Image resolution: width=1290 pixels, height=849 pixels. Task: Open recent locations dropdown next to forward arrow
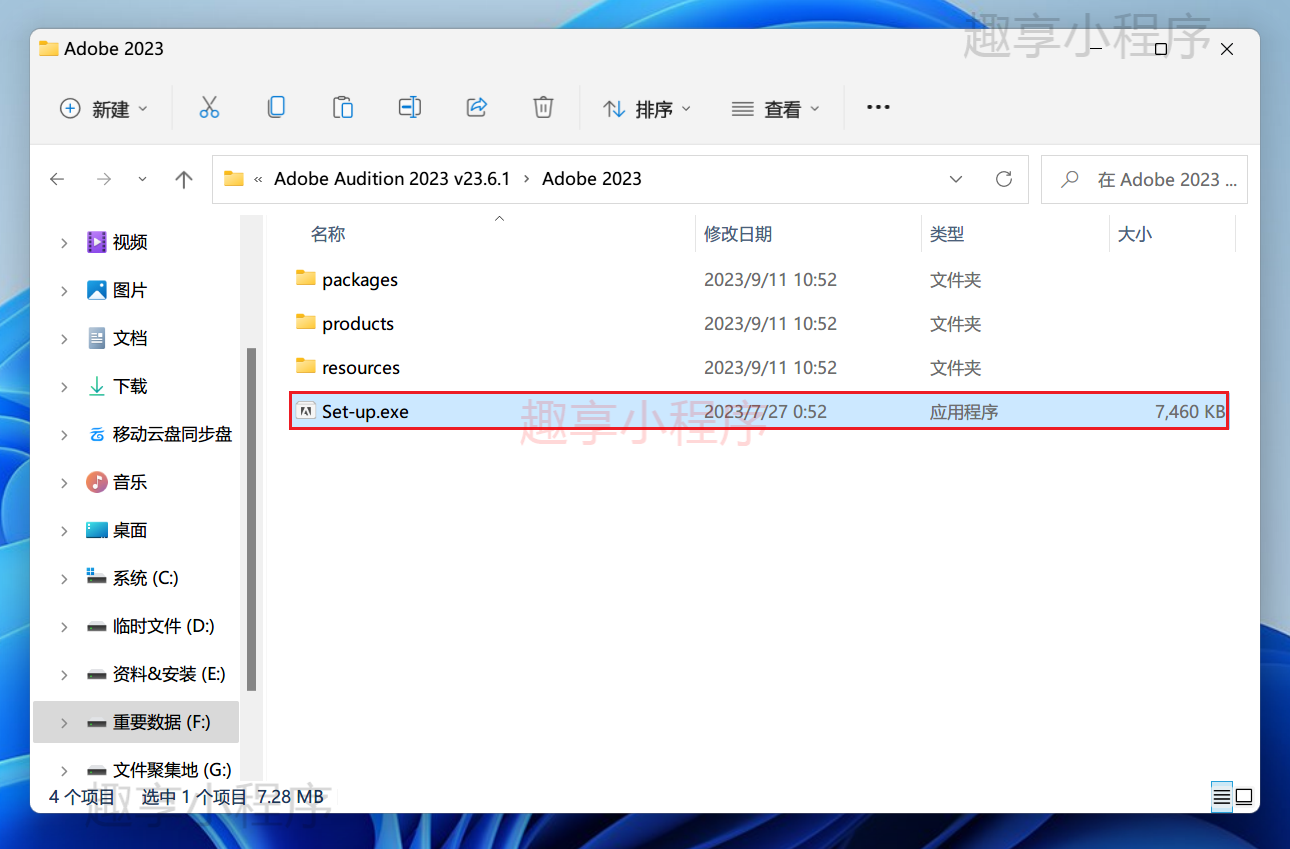point(142,179)
